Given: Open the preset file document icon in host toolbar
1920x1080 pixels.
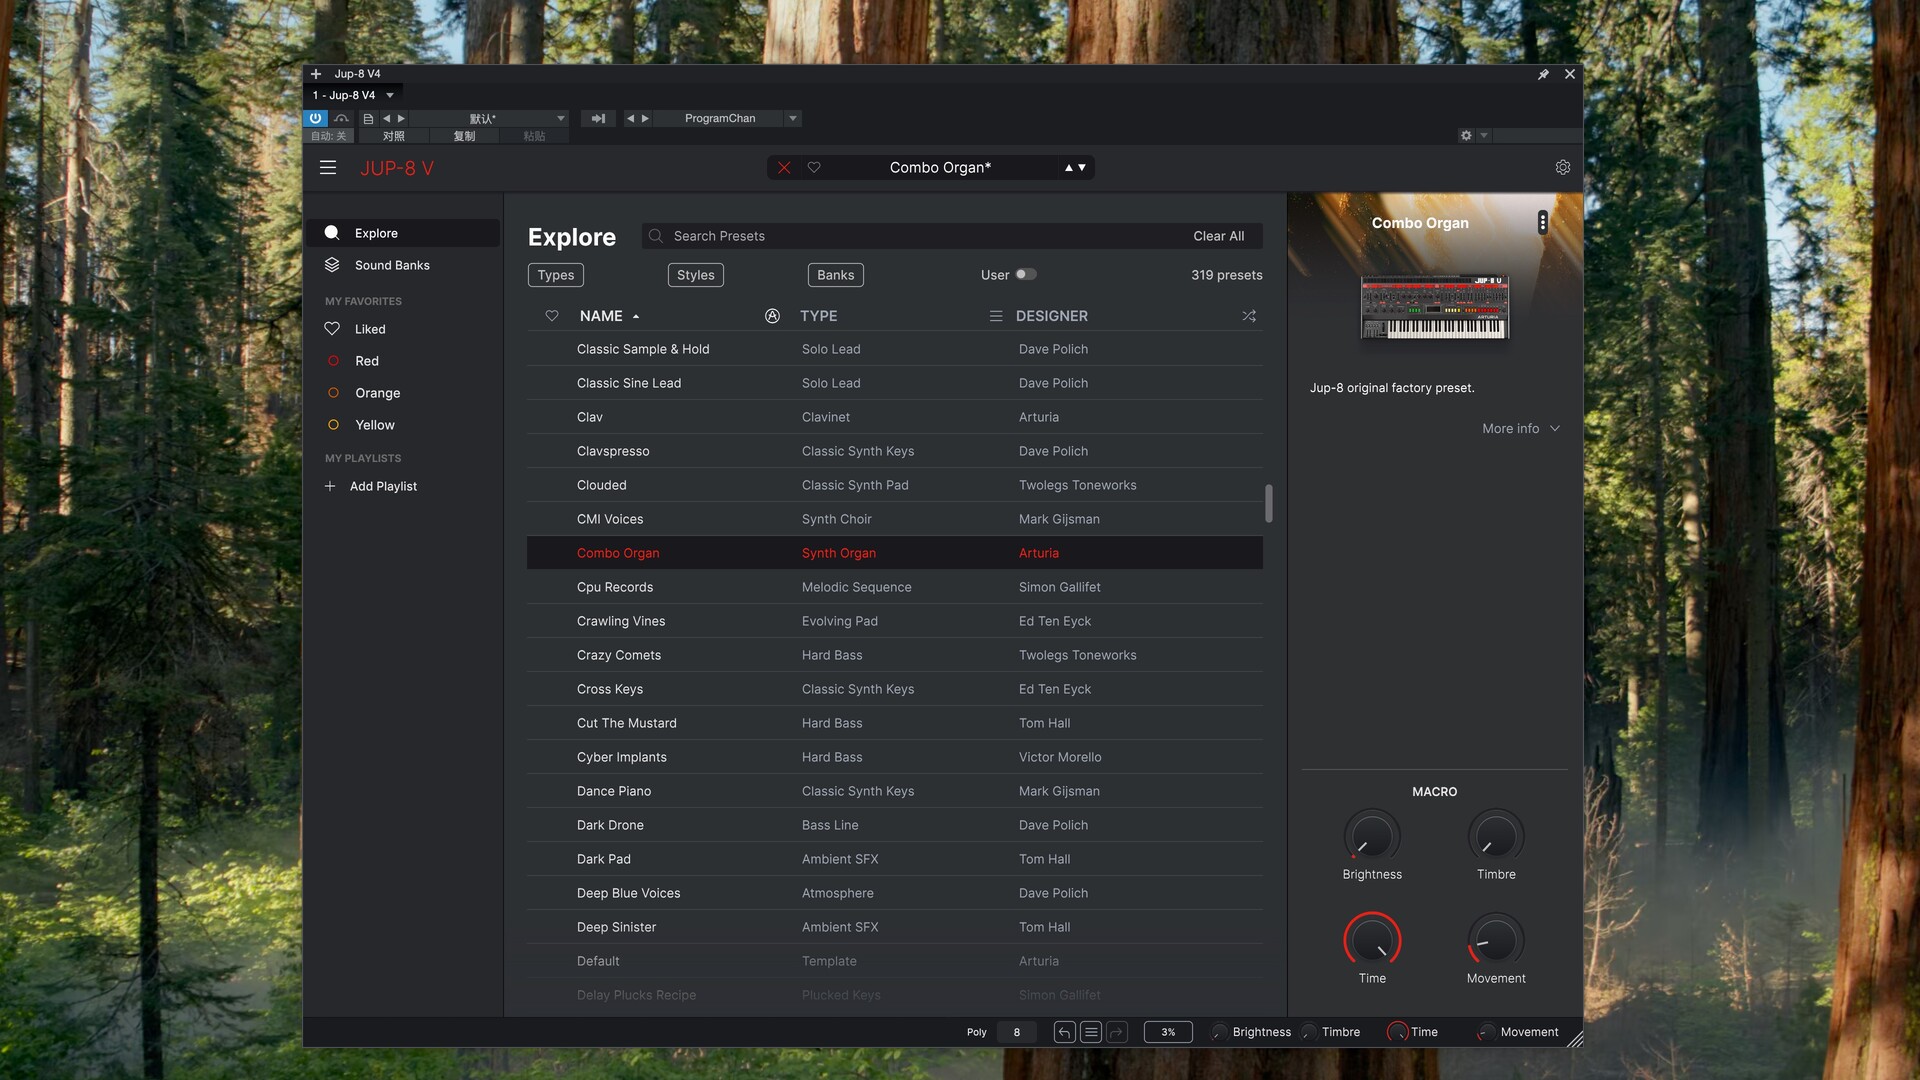Looking at the screenshot, I should pyautogui.click(x=368, y=118).
